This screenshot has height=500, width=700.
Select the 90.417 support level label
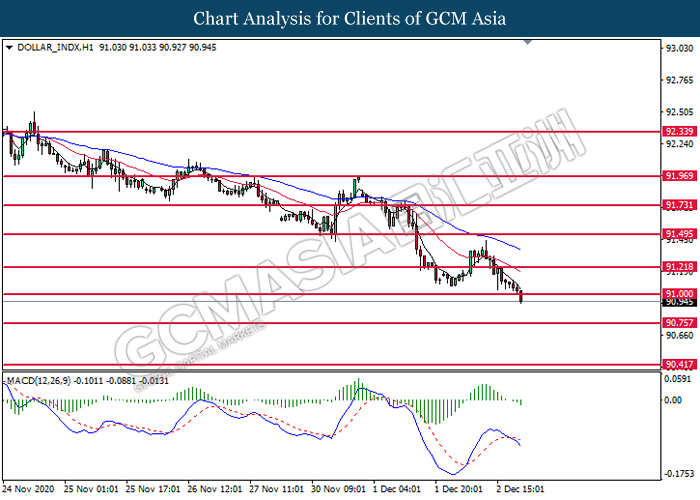[x=679, y=364]
